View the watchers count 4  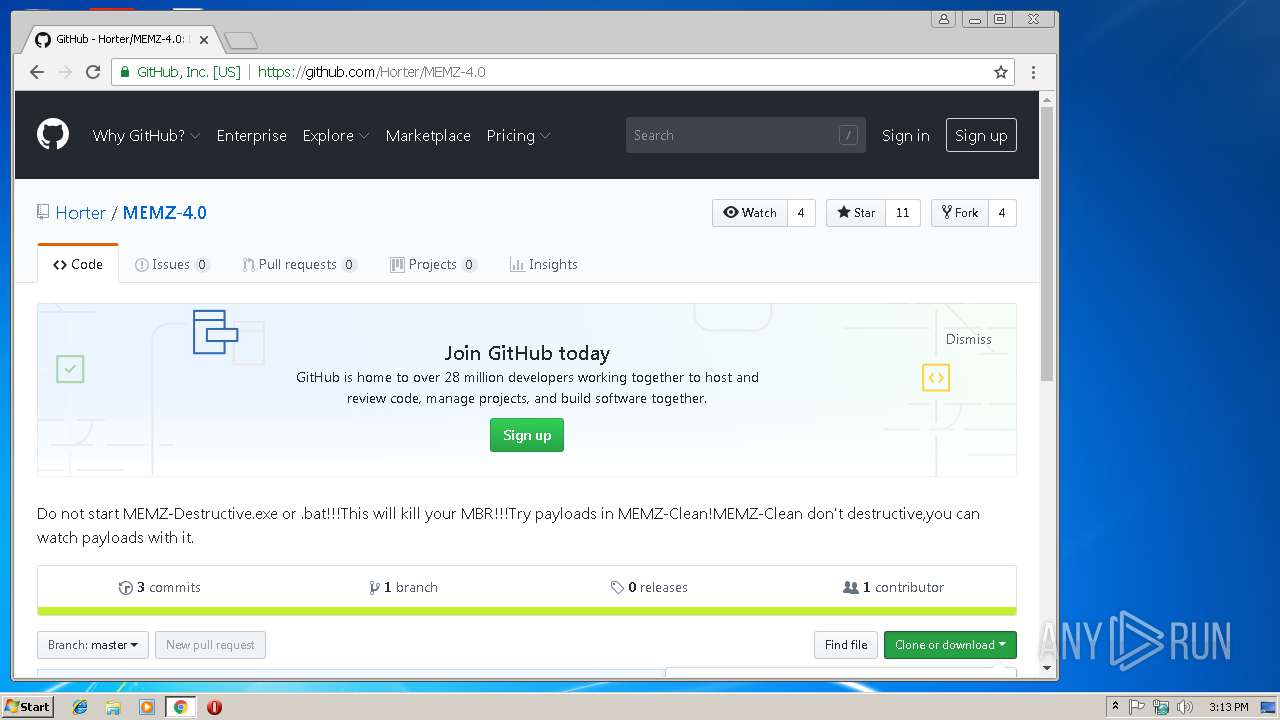tap(801, 213)
